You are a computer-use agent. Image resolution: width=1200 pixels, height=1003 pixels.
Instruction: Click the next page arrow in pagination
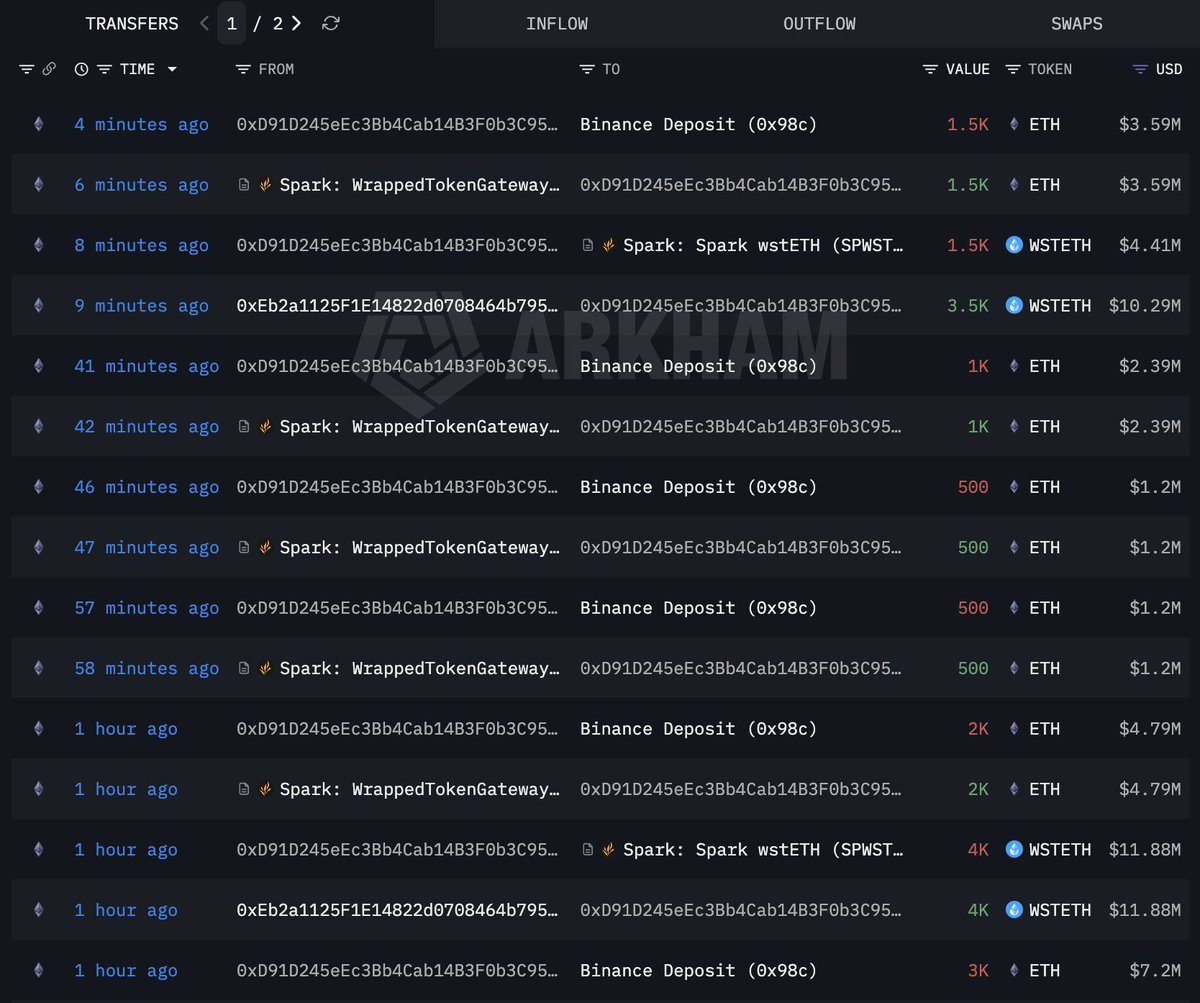(x=297, y=22)
